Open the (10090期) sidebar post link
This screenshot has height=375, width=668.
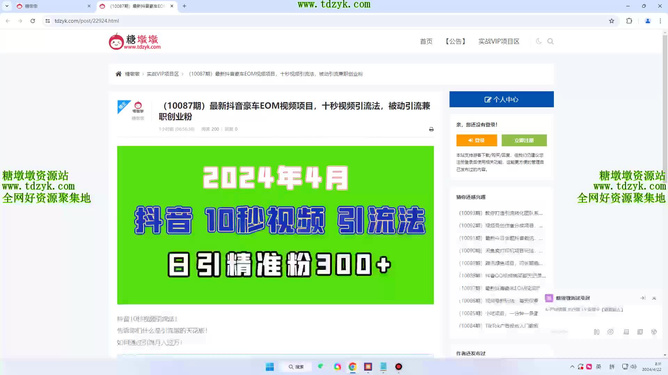tap(501, 251)
